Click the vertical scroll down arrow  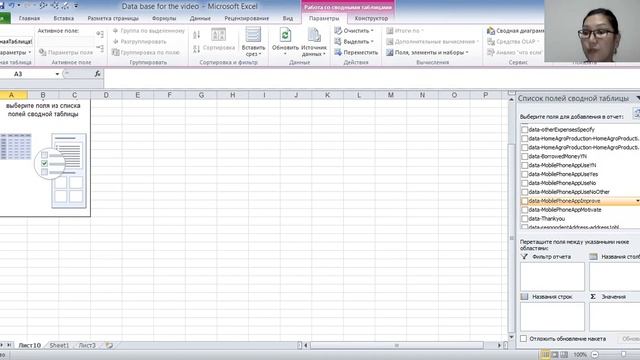tap(511, 337)
